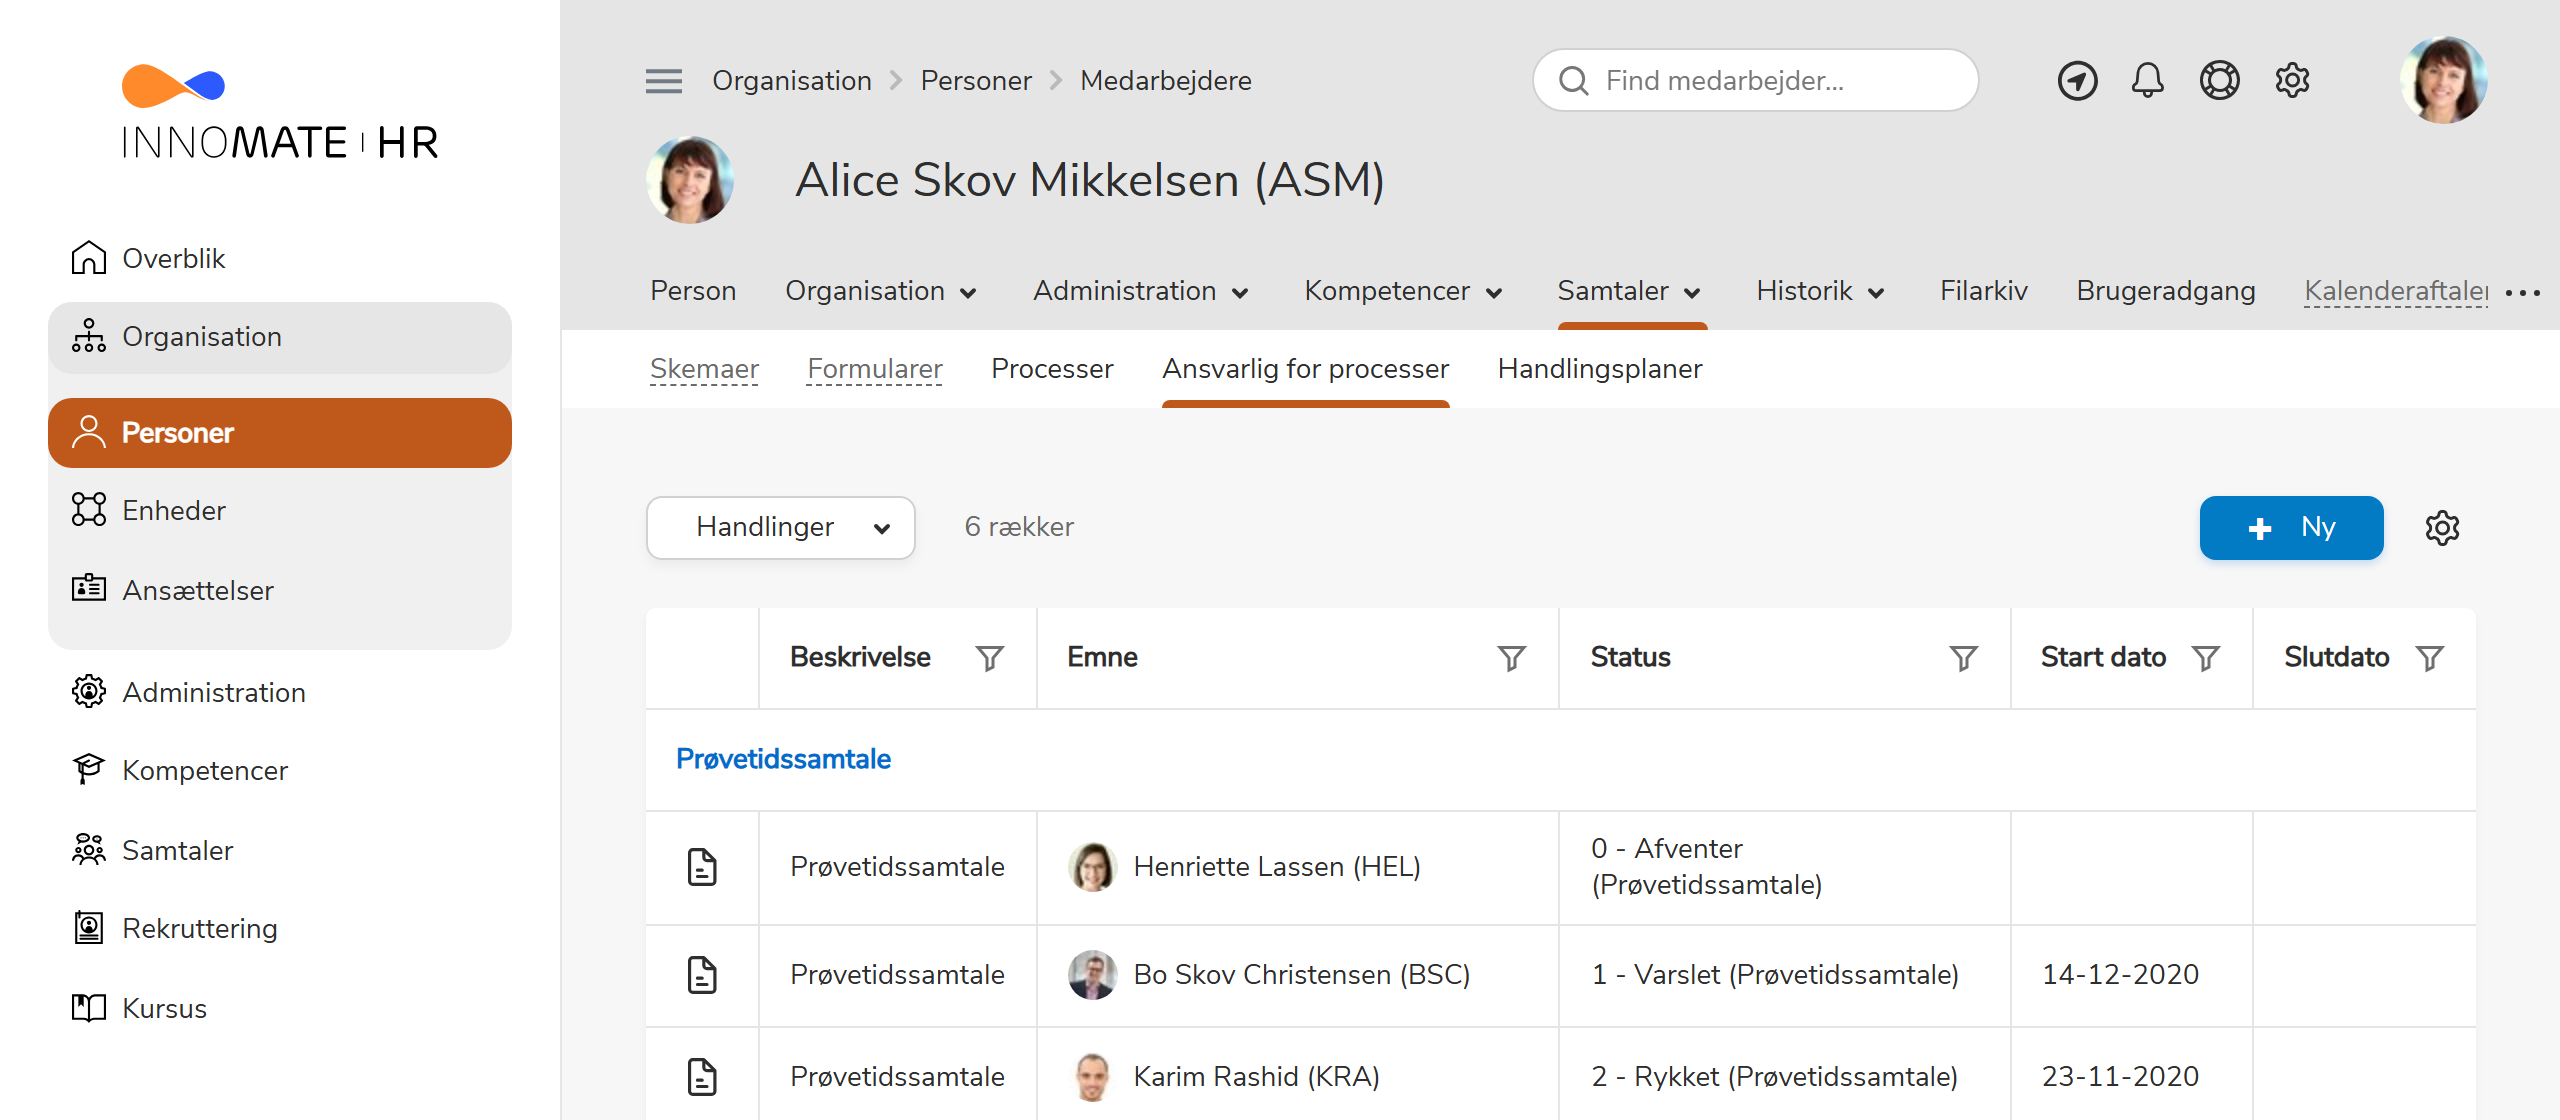Click the Kursus book icon

pos(89,1007)
